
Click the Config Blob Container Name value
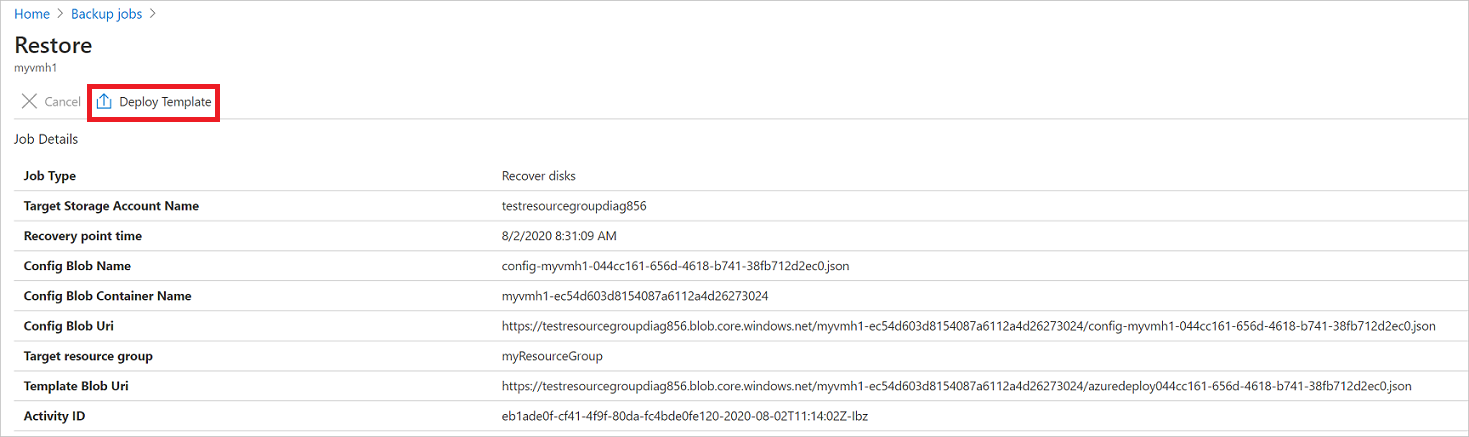pyautogui.click(x=634, y=296)
